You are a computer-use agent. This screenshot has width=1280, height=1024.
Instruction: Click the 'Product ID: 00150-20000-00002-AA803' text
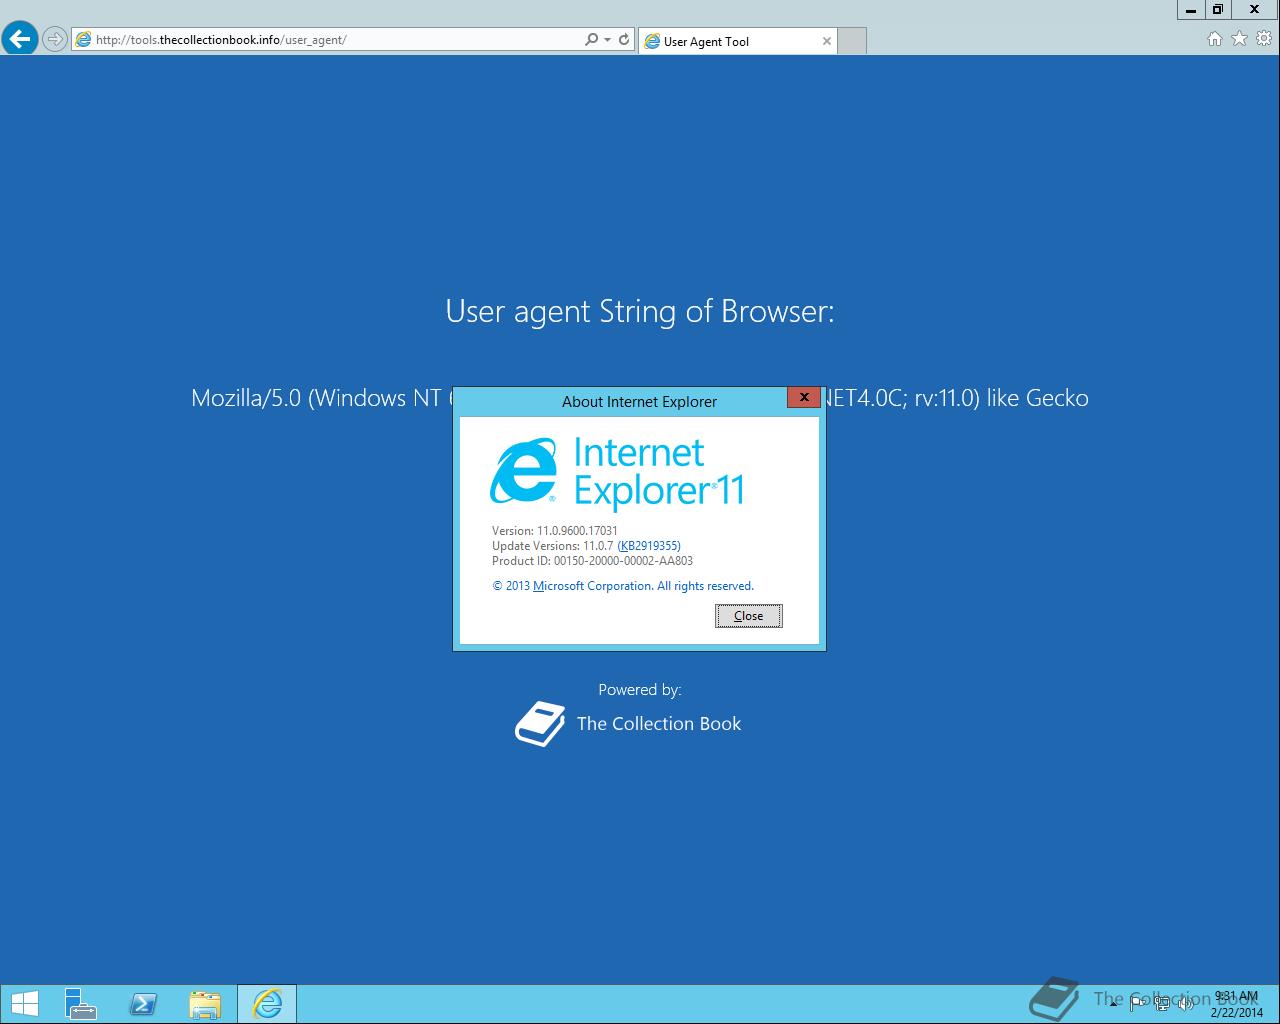tap(592, 561)
